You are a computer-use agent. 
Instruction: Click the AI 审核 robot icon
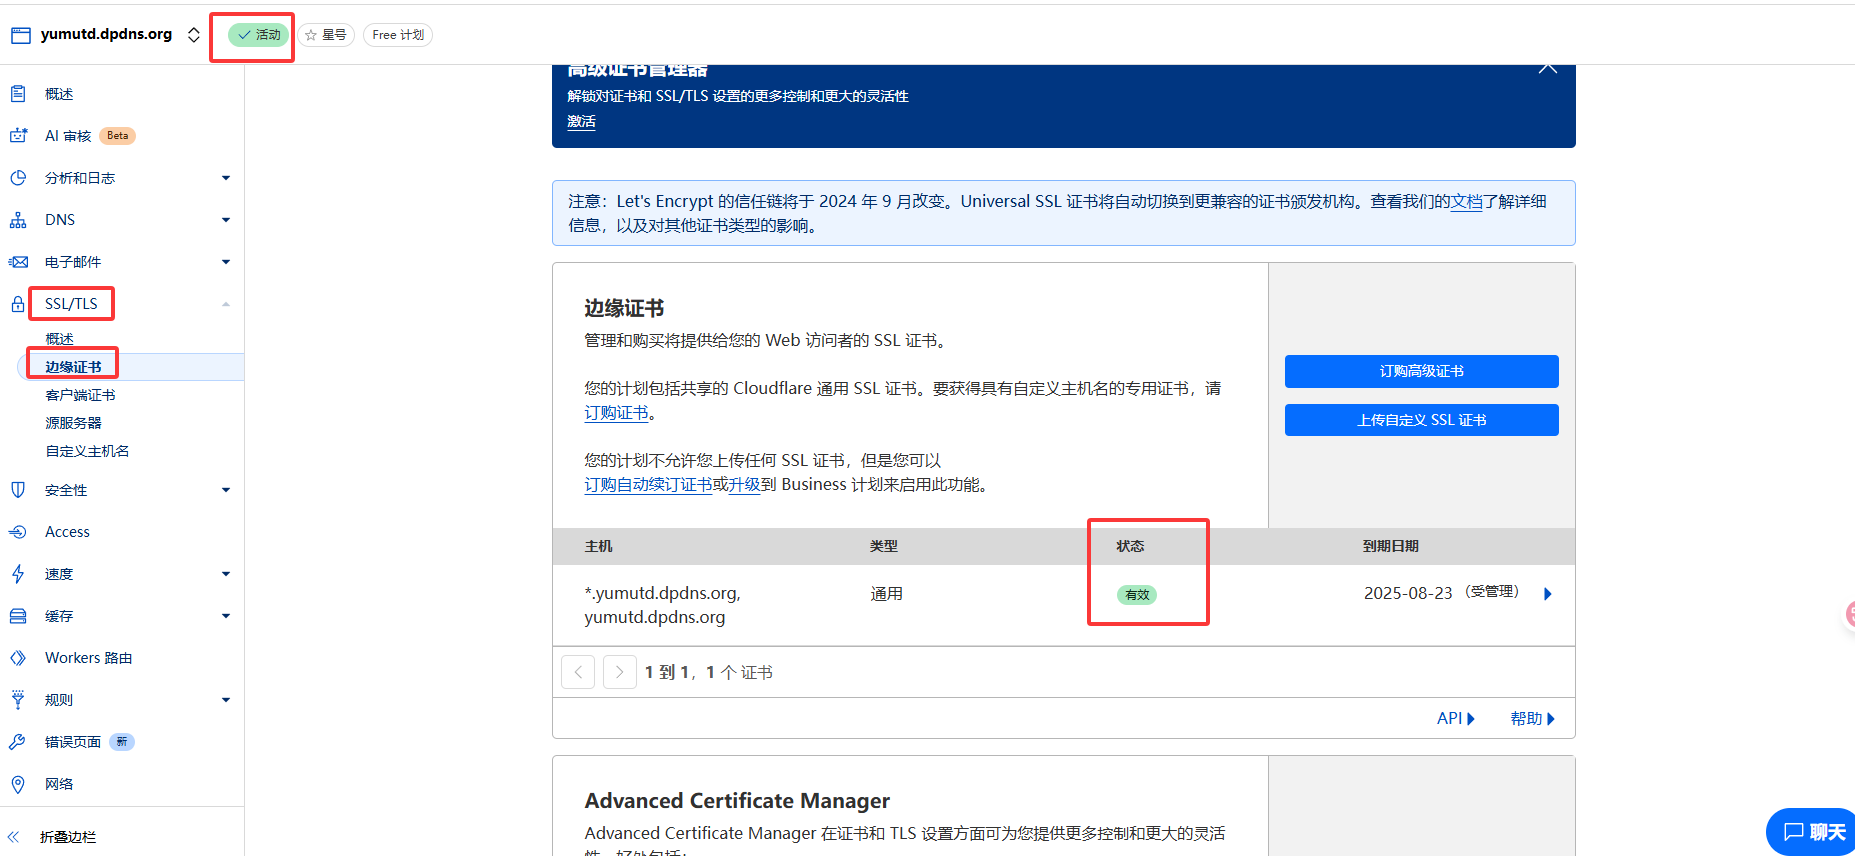tap(18, 136)
